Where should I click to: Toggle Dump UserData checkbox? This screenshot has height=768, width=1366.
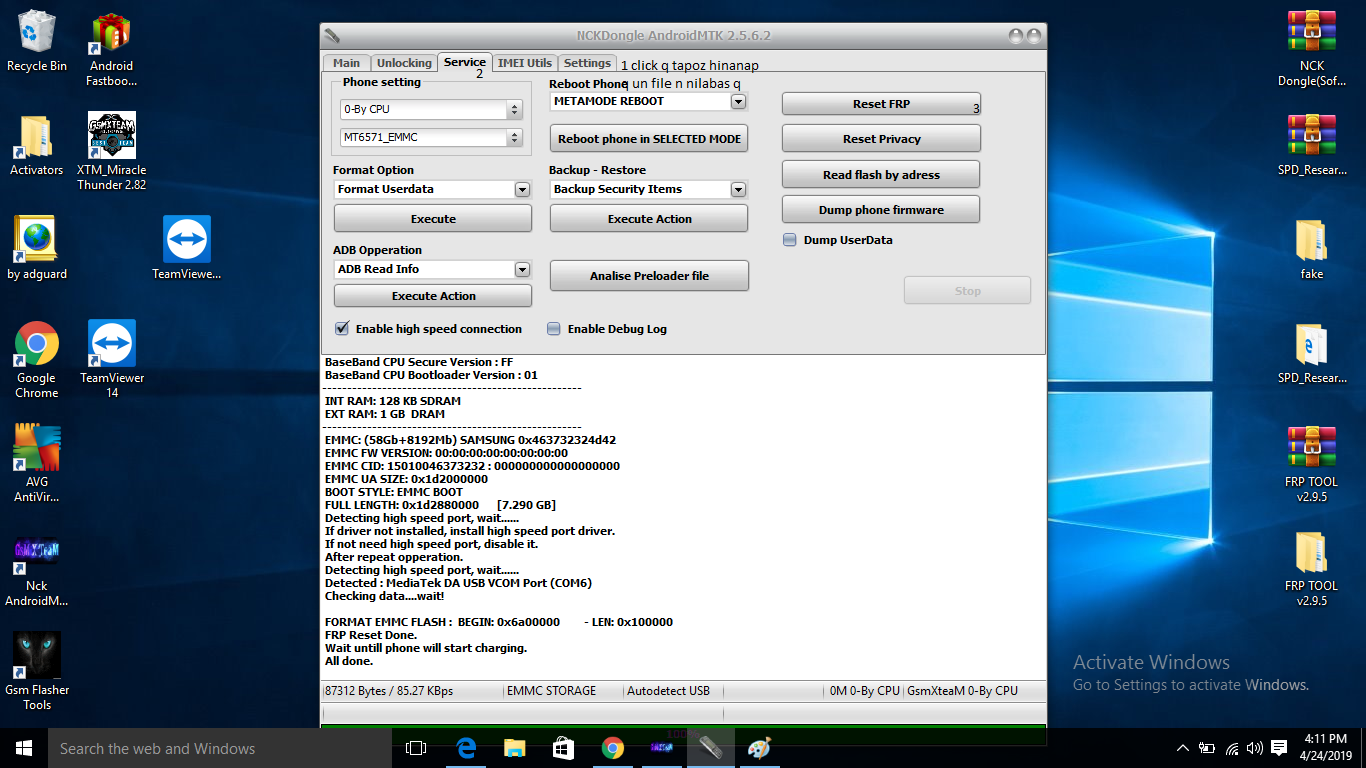790,240
